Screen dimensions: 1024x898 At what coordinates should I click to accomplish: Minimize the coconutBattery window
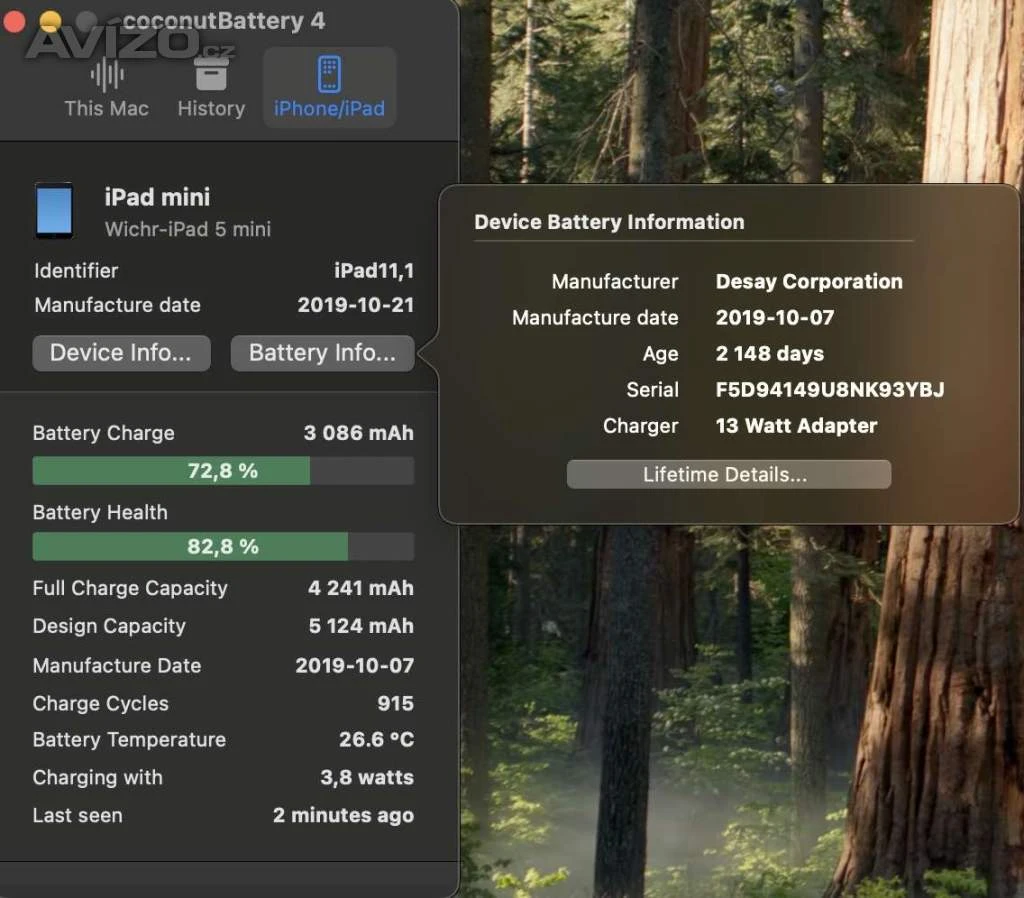(x=50, y=21)
